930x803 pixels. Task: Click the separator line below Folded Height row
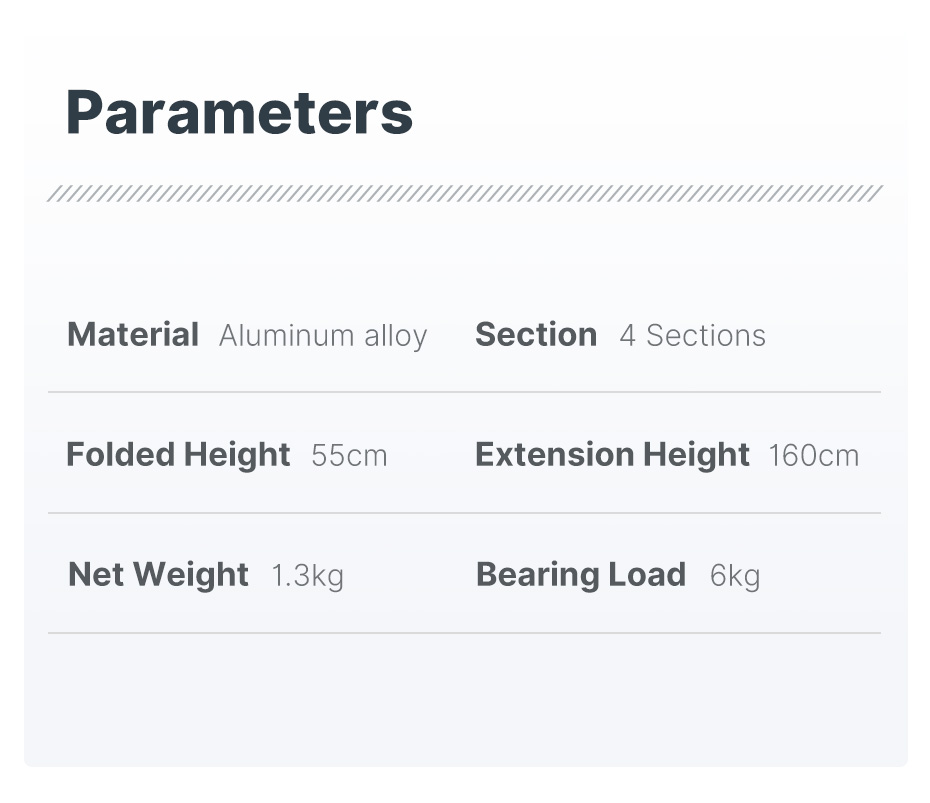(x=465, y=513)
